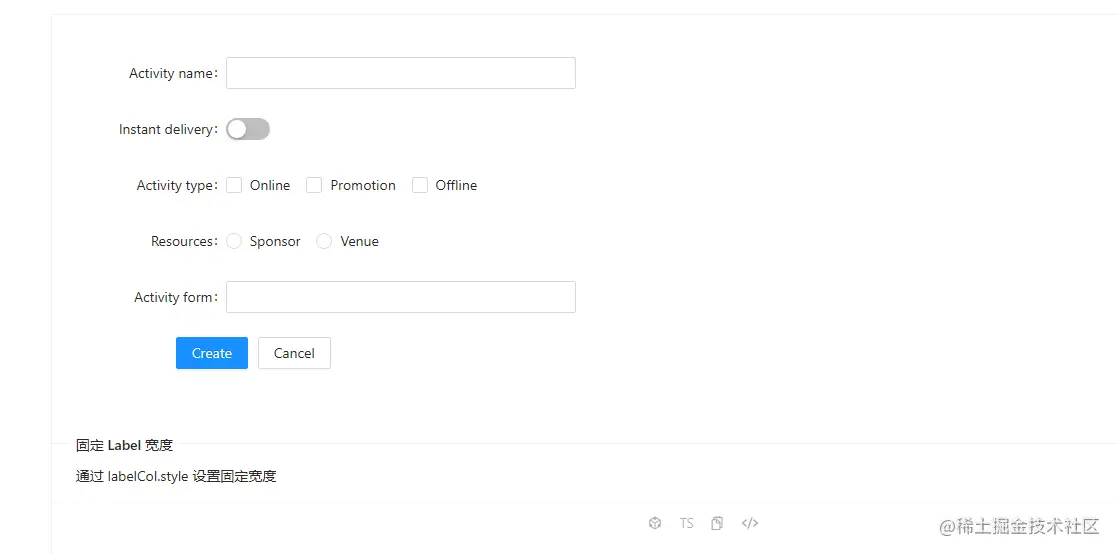Click the Activity type label
Screen dimensions: 1117x554
click(175, 185)
